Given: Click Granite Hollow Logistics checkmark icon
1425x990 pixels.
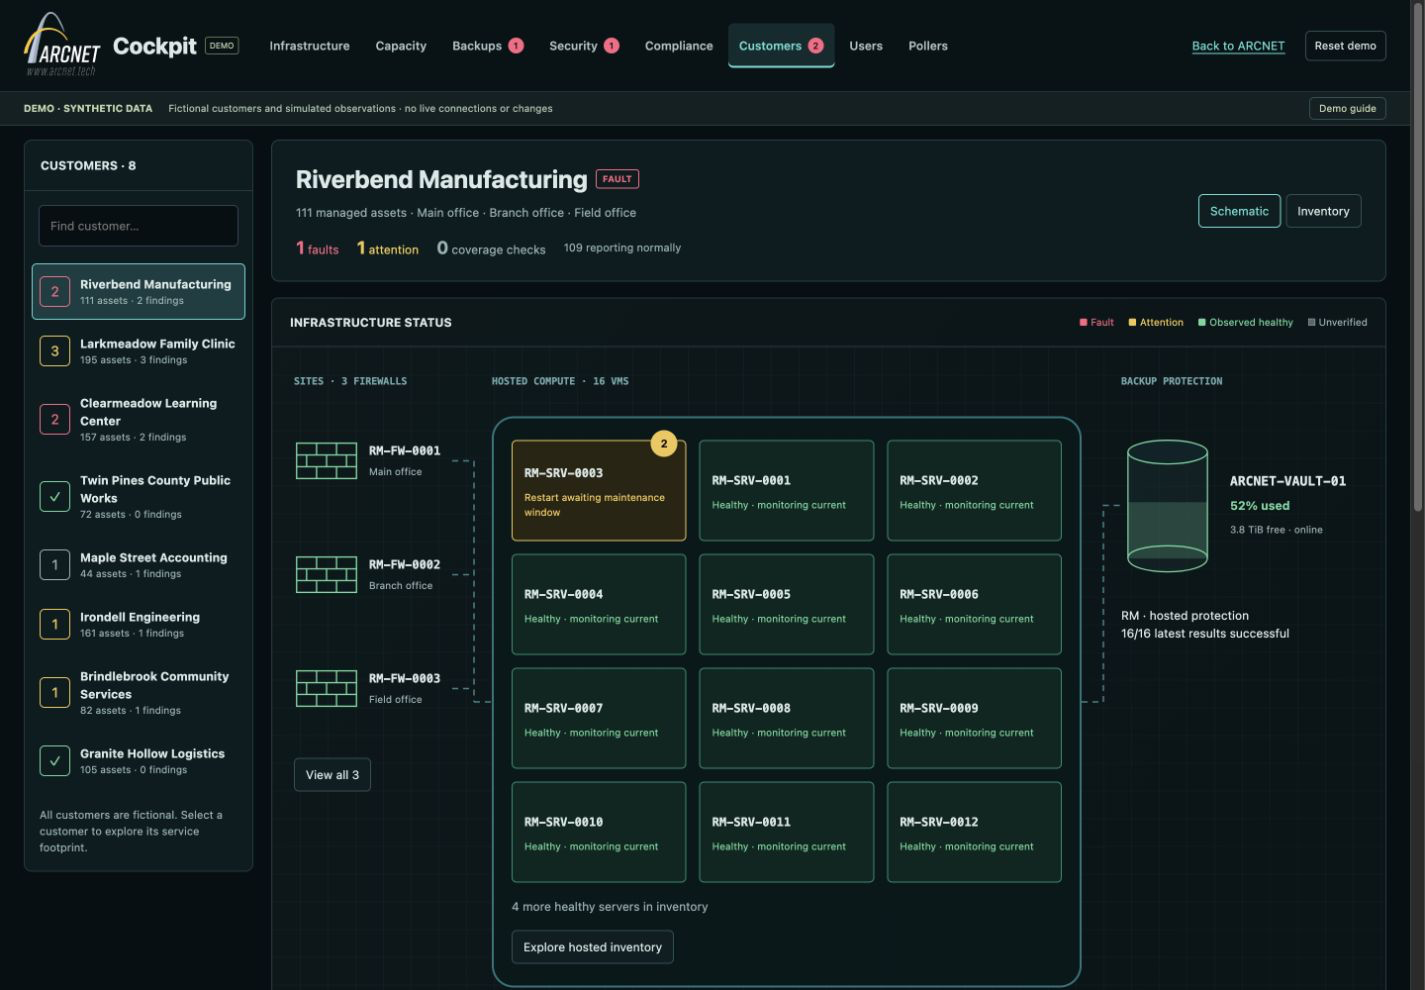Looking at the screenshot, I should click(55, 761).
